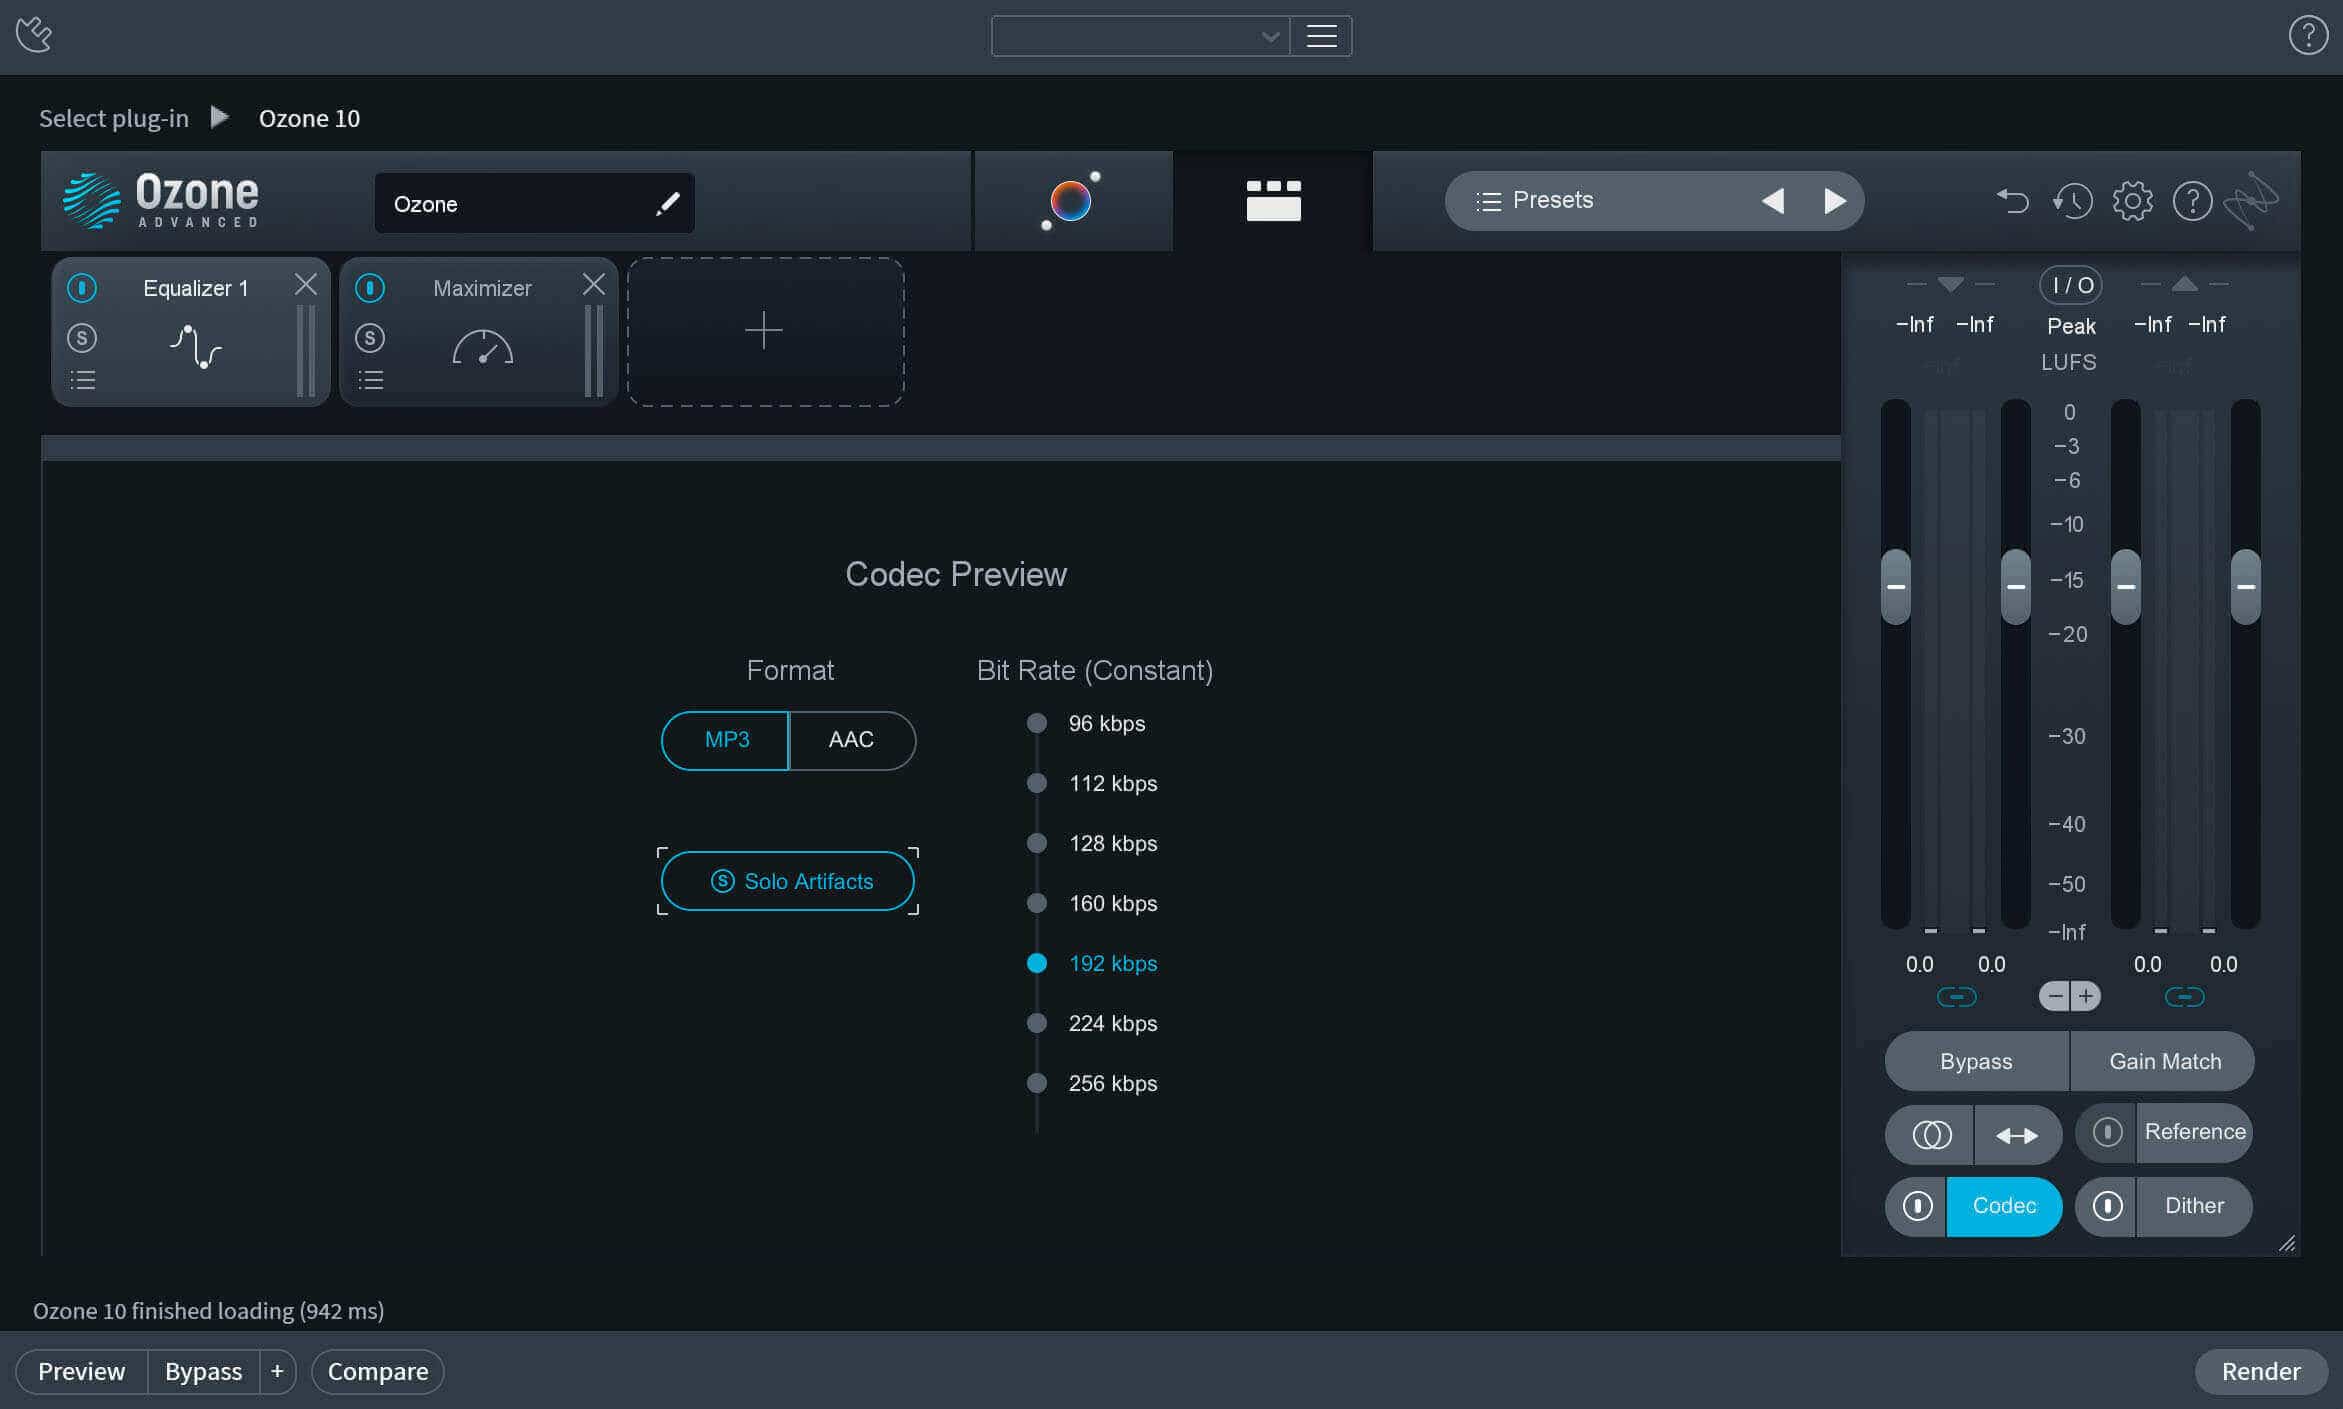The image size is (2343, 1409).
Task: Open Equalizer 1 preset list icon
Action: [x=83, y=380]
